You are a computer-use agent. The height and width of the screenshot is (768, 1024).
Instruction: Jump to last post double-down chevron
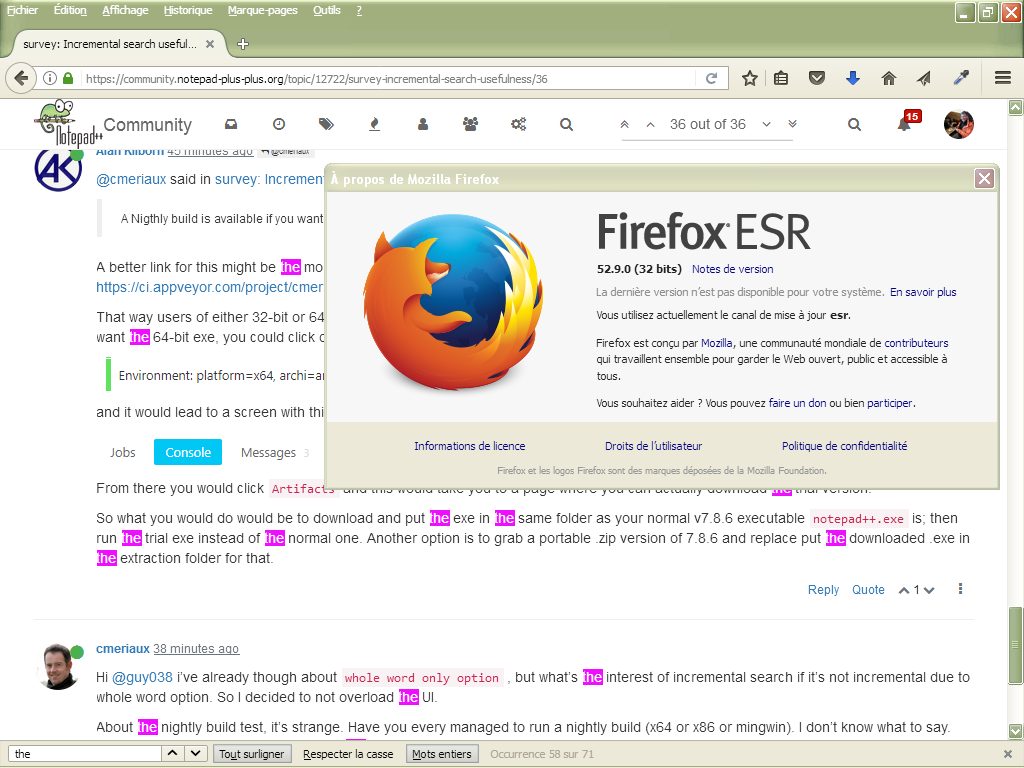[792, 124]
